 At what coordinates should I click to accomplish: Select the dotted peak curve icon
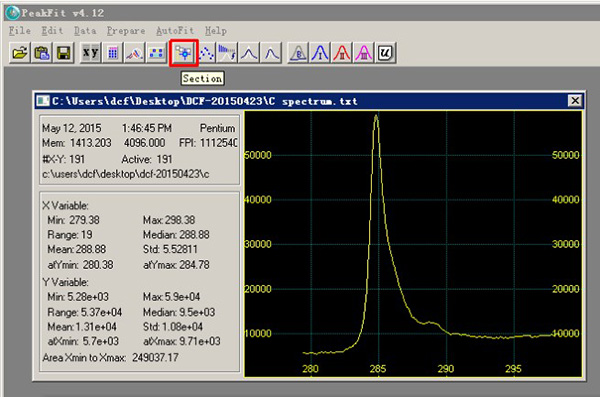click(206, 52)
